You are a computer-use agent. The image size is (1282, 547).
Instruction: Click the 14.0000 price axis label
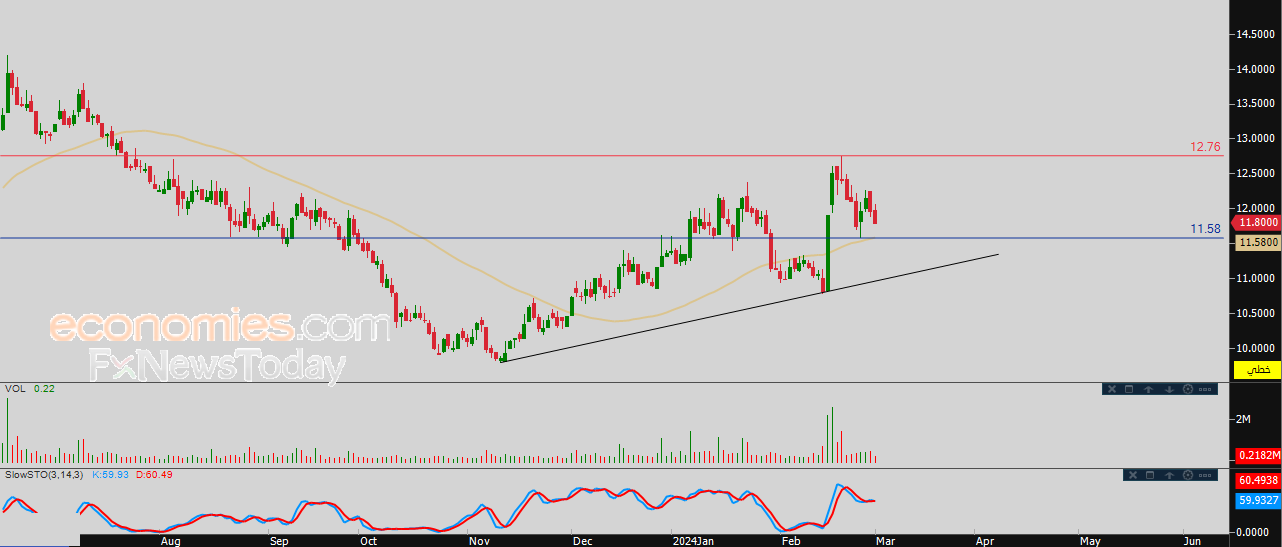(1255, 69)
